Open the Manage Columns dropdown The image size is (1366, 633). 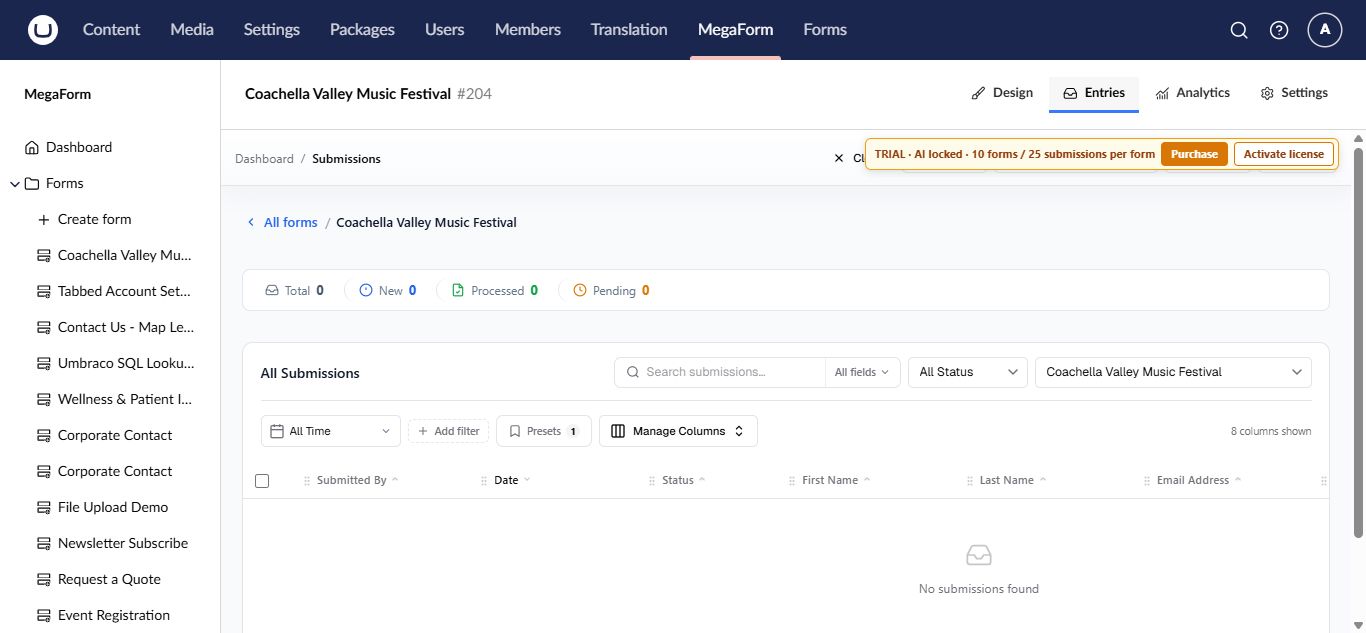(x=678, y=431)
